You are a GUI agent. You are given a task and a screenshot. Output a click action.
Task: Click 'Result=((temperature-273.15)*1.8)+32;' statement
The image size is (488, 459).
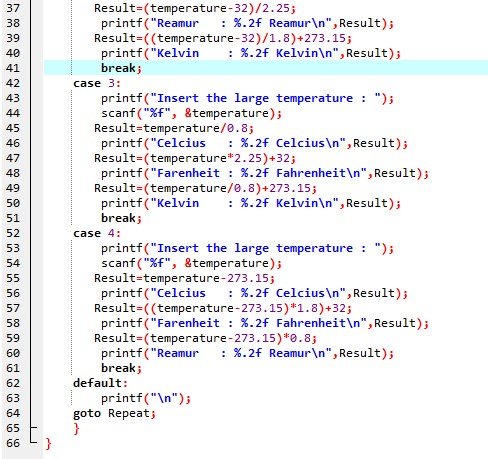point(223,308)
